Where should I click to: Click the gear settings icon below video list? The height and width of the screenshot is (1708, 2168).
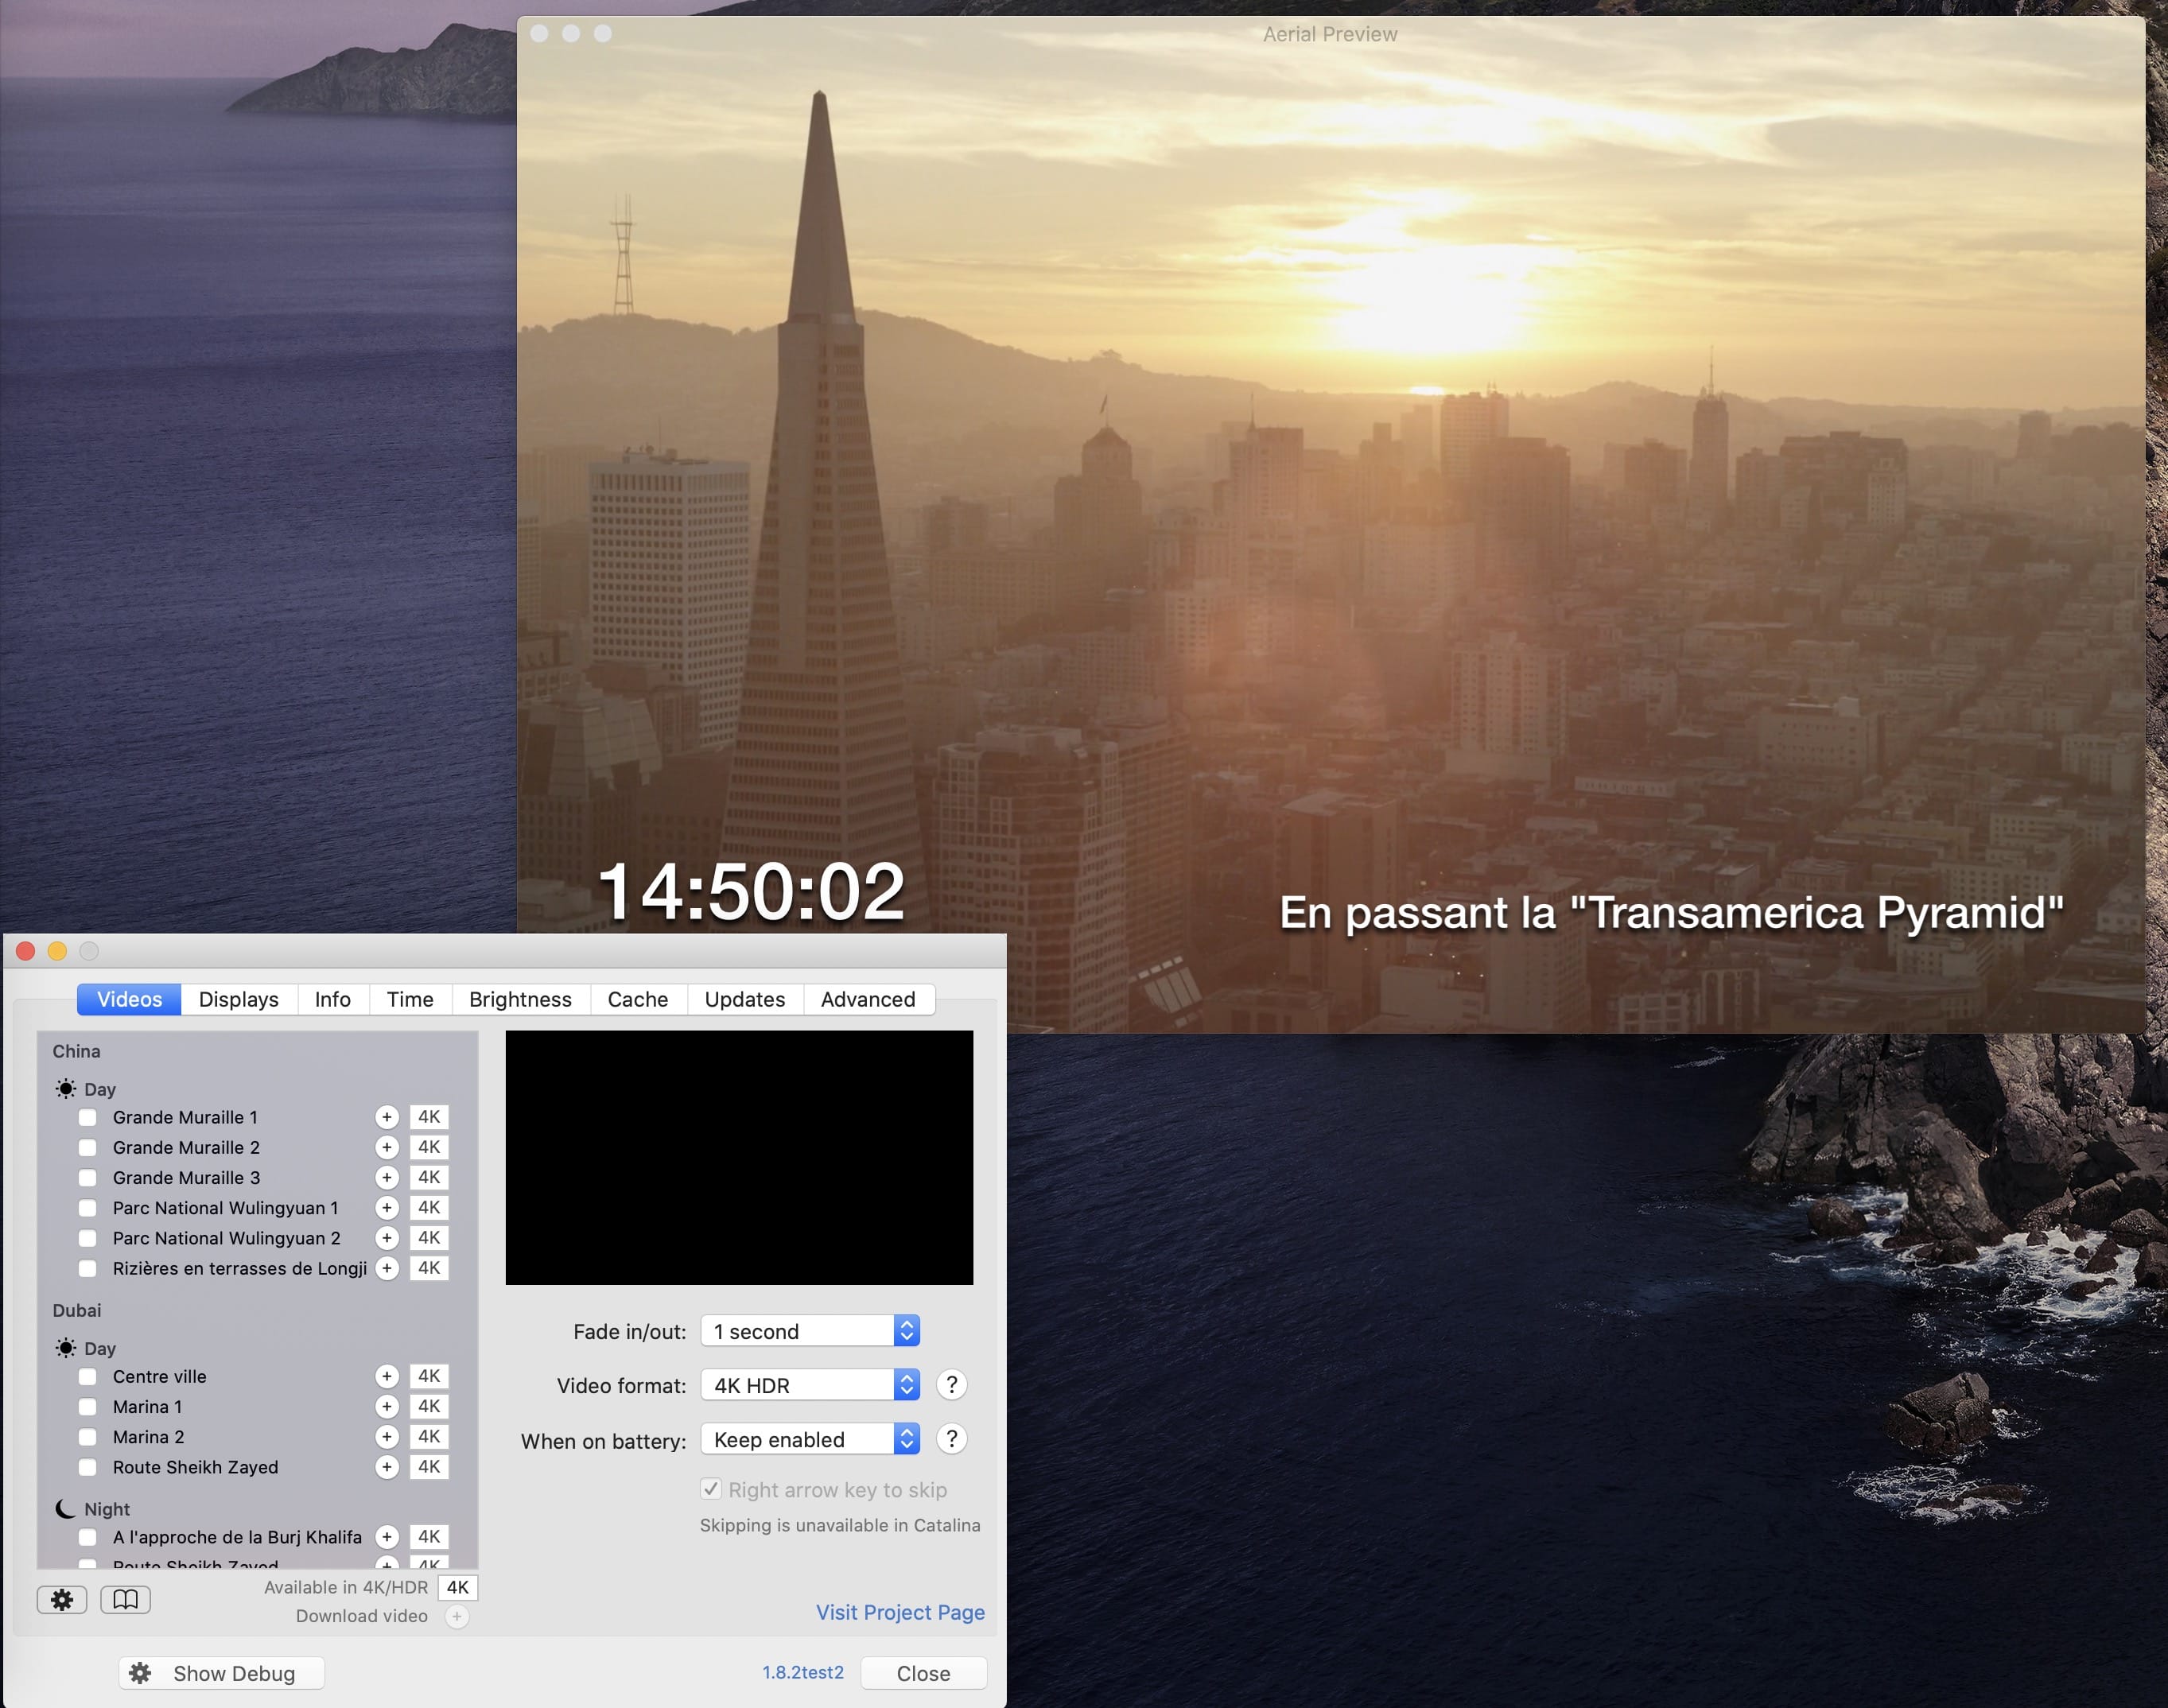pos(62,1600)
